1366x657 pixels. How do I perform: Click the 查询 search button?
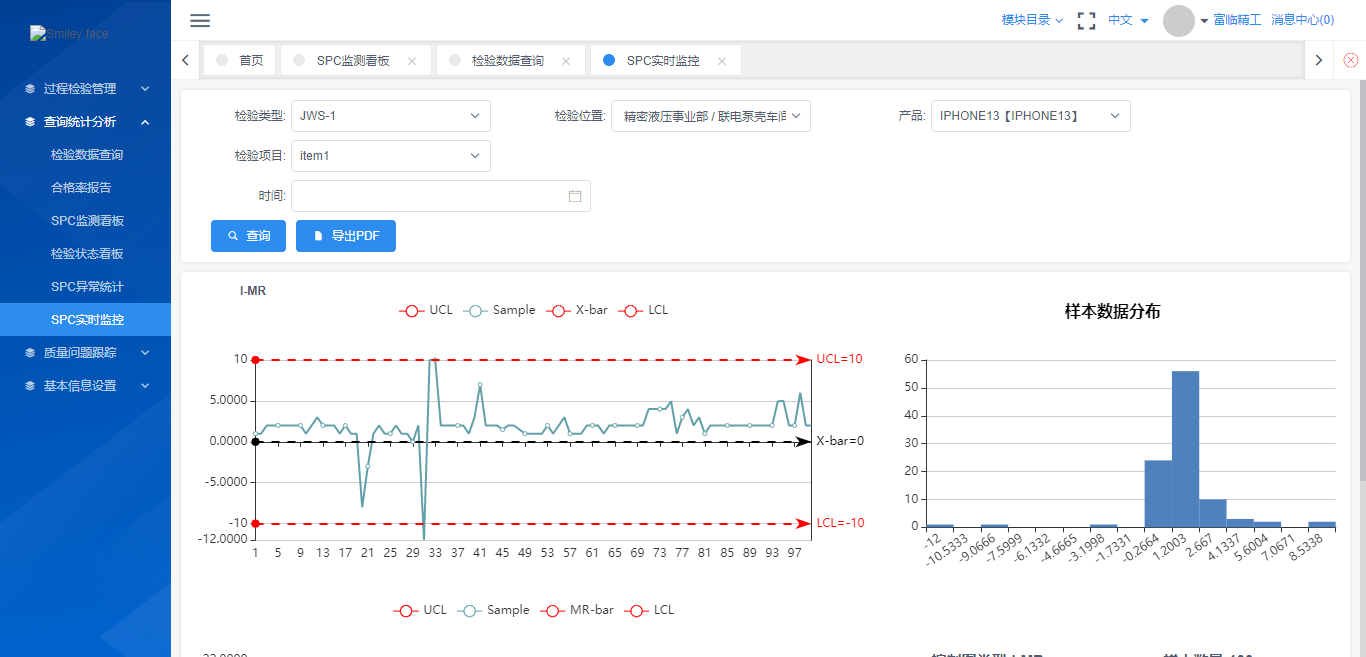coord(248,236)
